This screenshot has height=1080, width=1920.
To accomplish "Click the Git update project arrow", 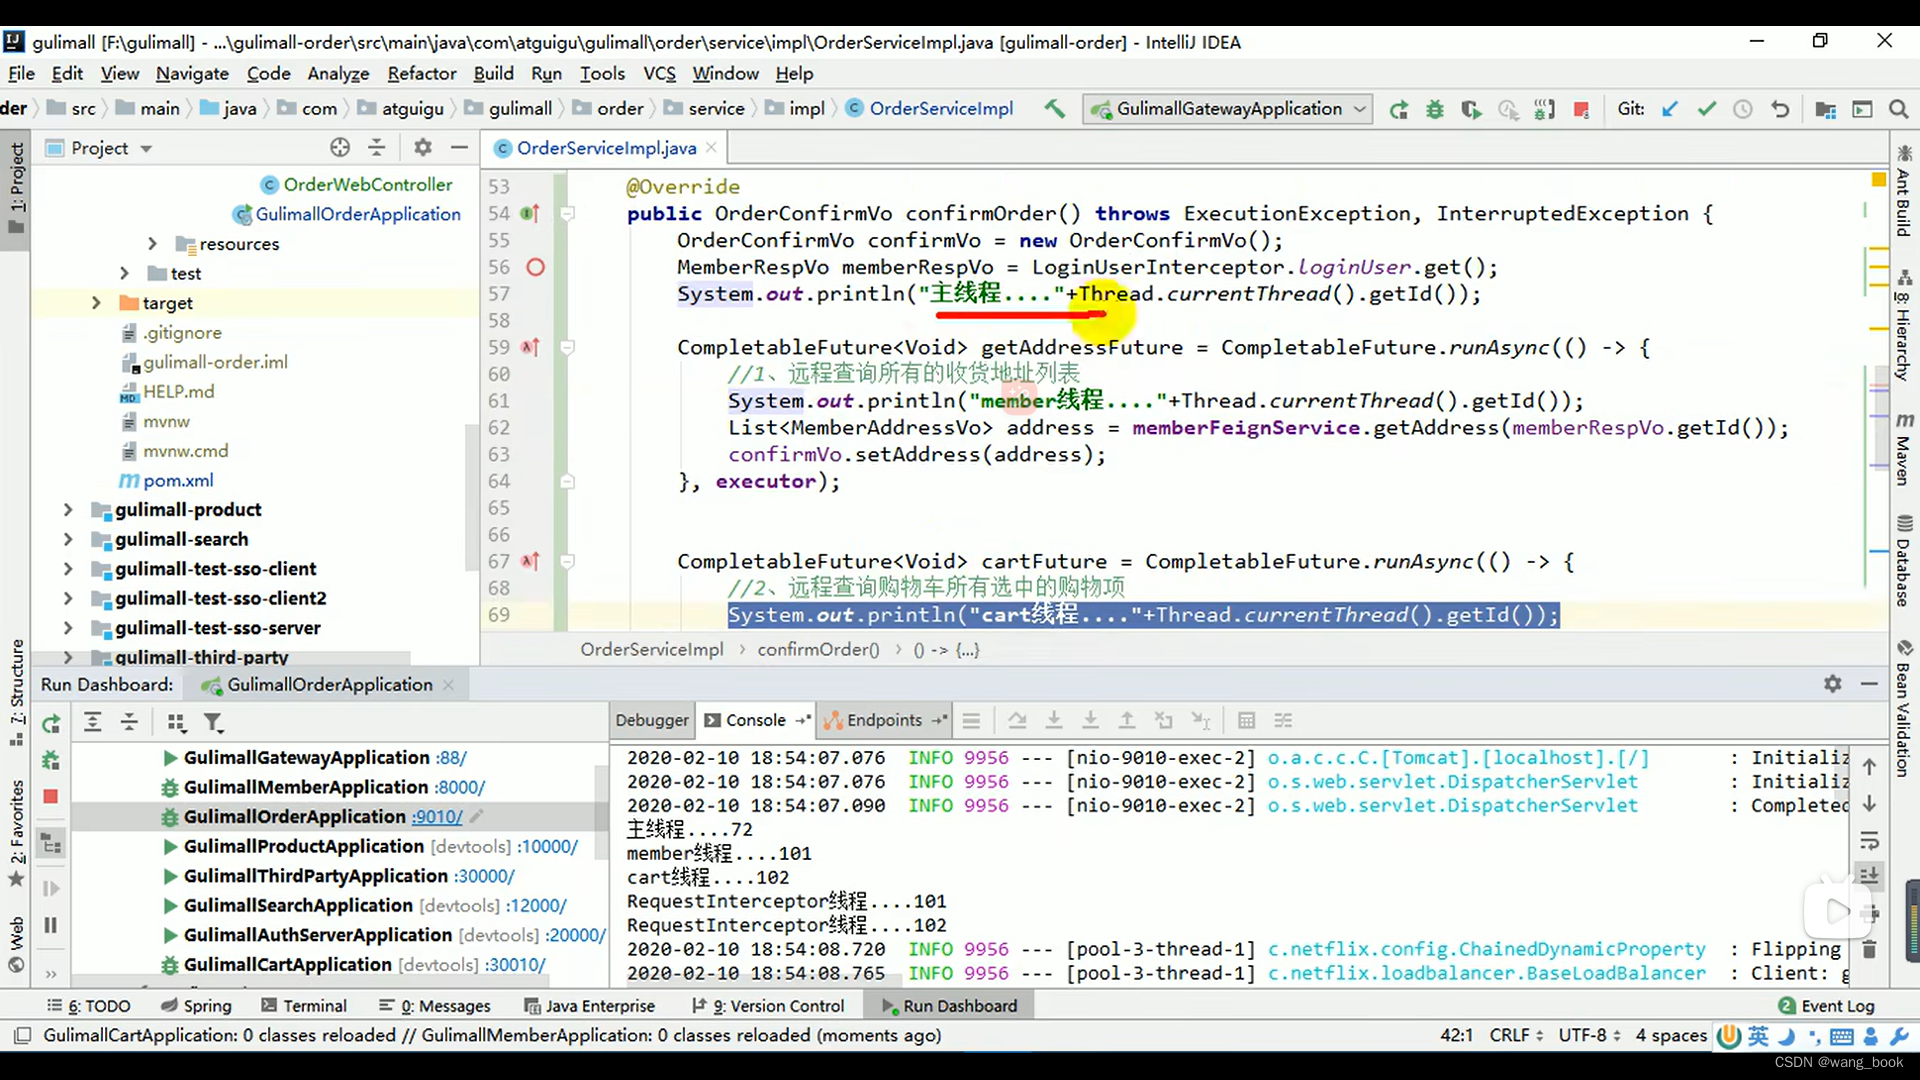I will (1669, 109).
